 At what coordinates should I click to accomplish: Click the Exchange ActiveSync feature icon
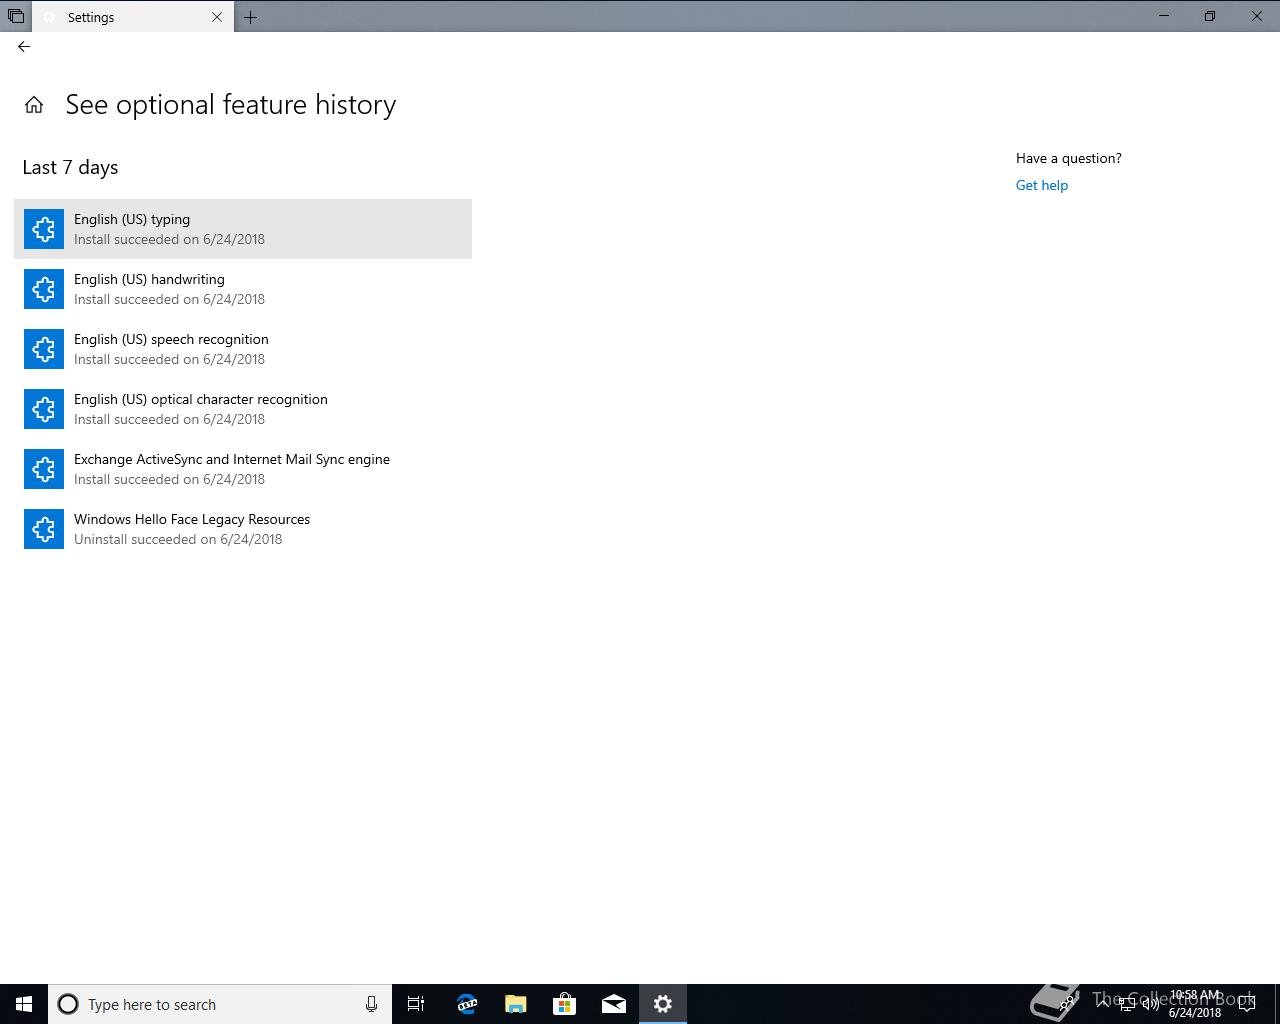44,469
